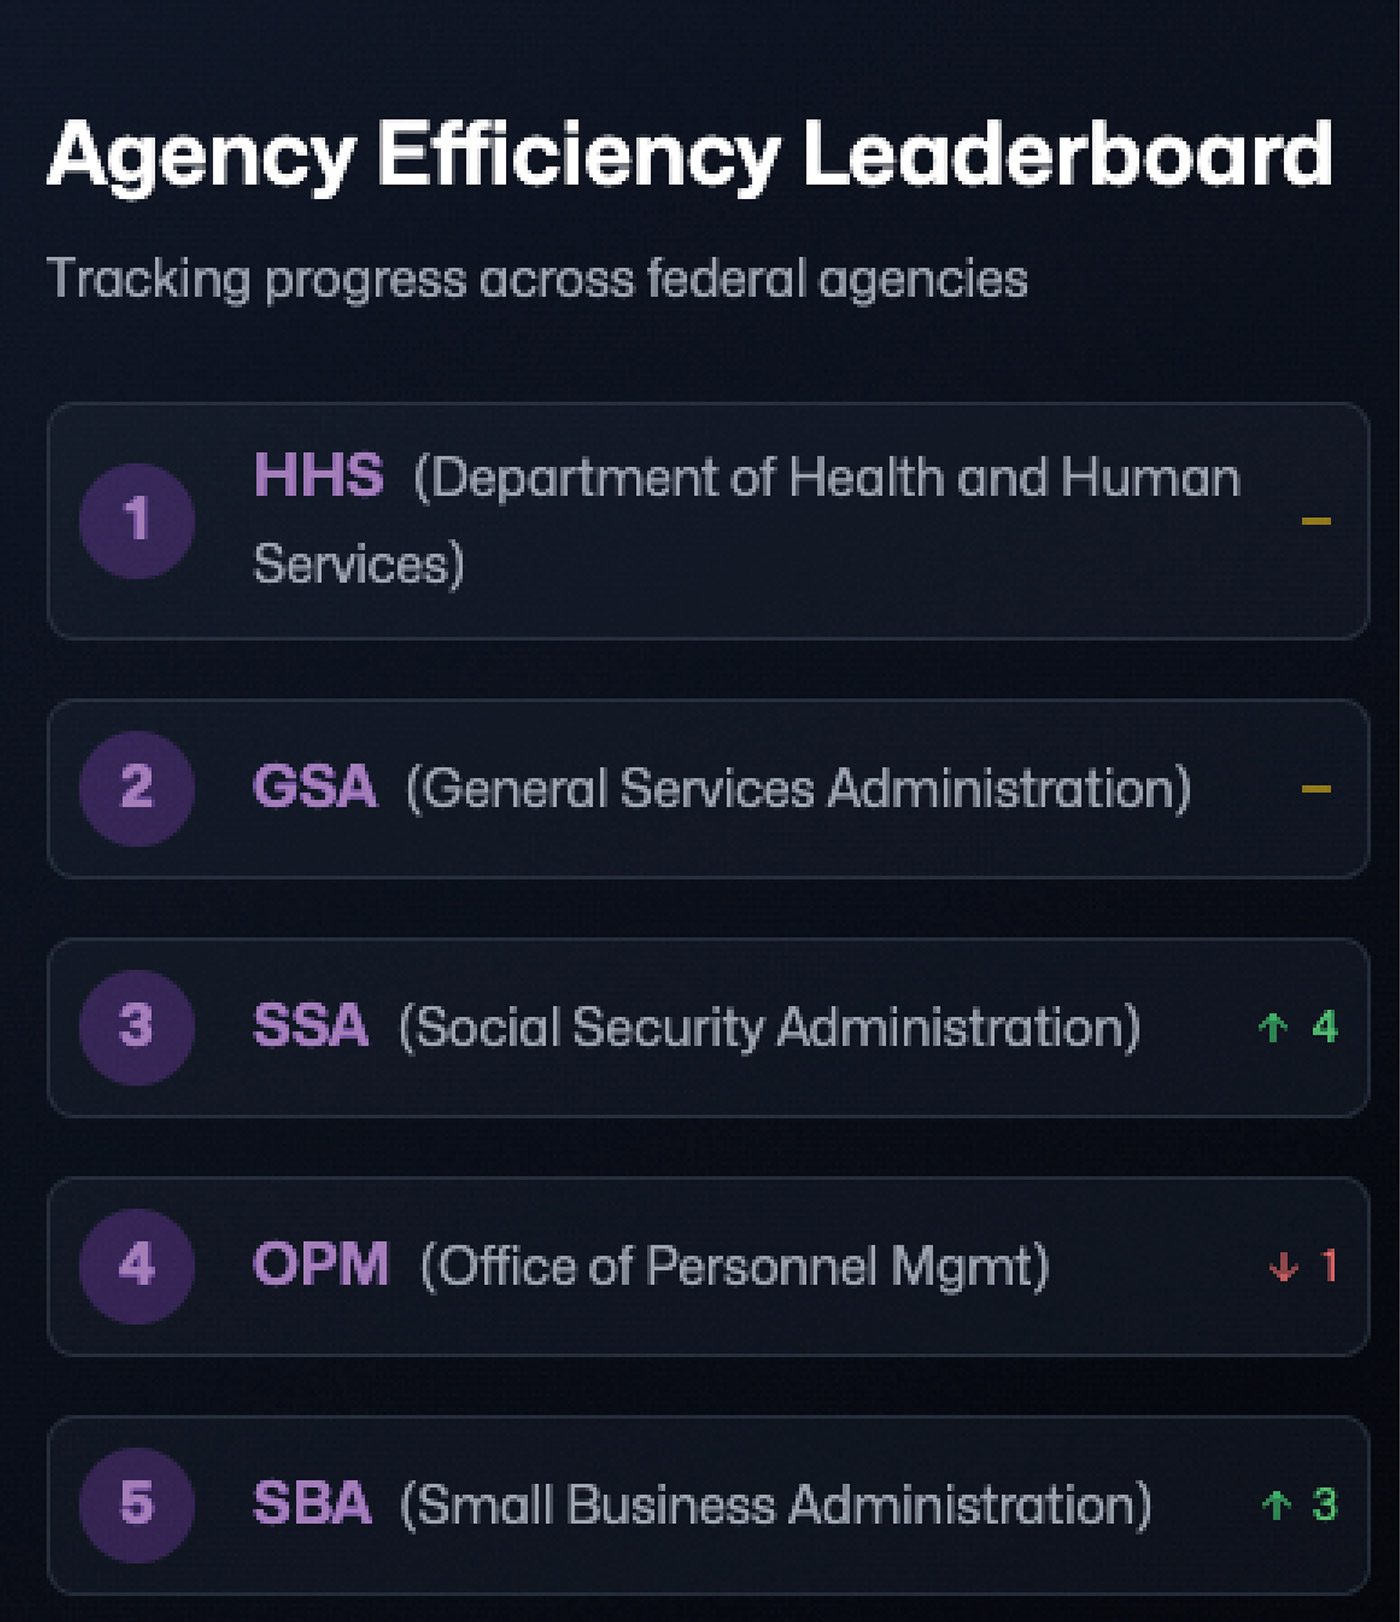Click the red down arrow for OPM
Viewport: 1400px width, 1622px height.
coord(1283,1267)
